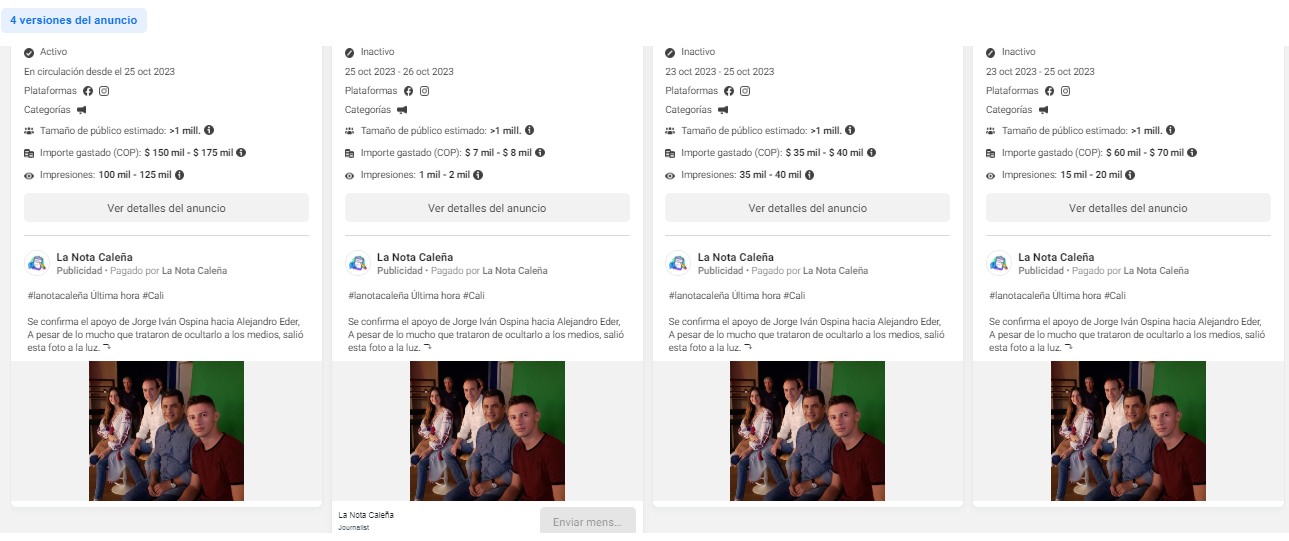Click the group photo in the $35–40 mil ad

[x=807, y=431]
